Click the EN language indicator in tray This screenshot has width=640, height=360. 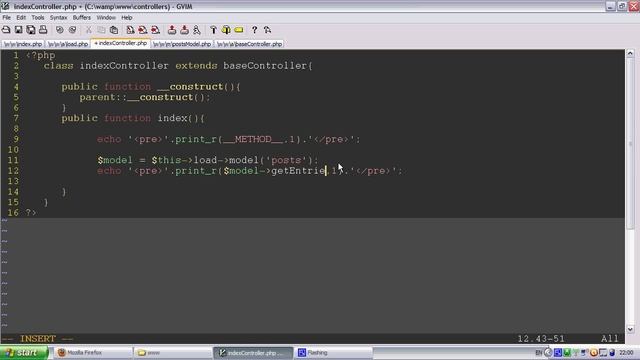pos(538,353)
